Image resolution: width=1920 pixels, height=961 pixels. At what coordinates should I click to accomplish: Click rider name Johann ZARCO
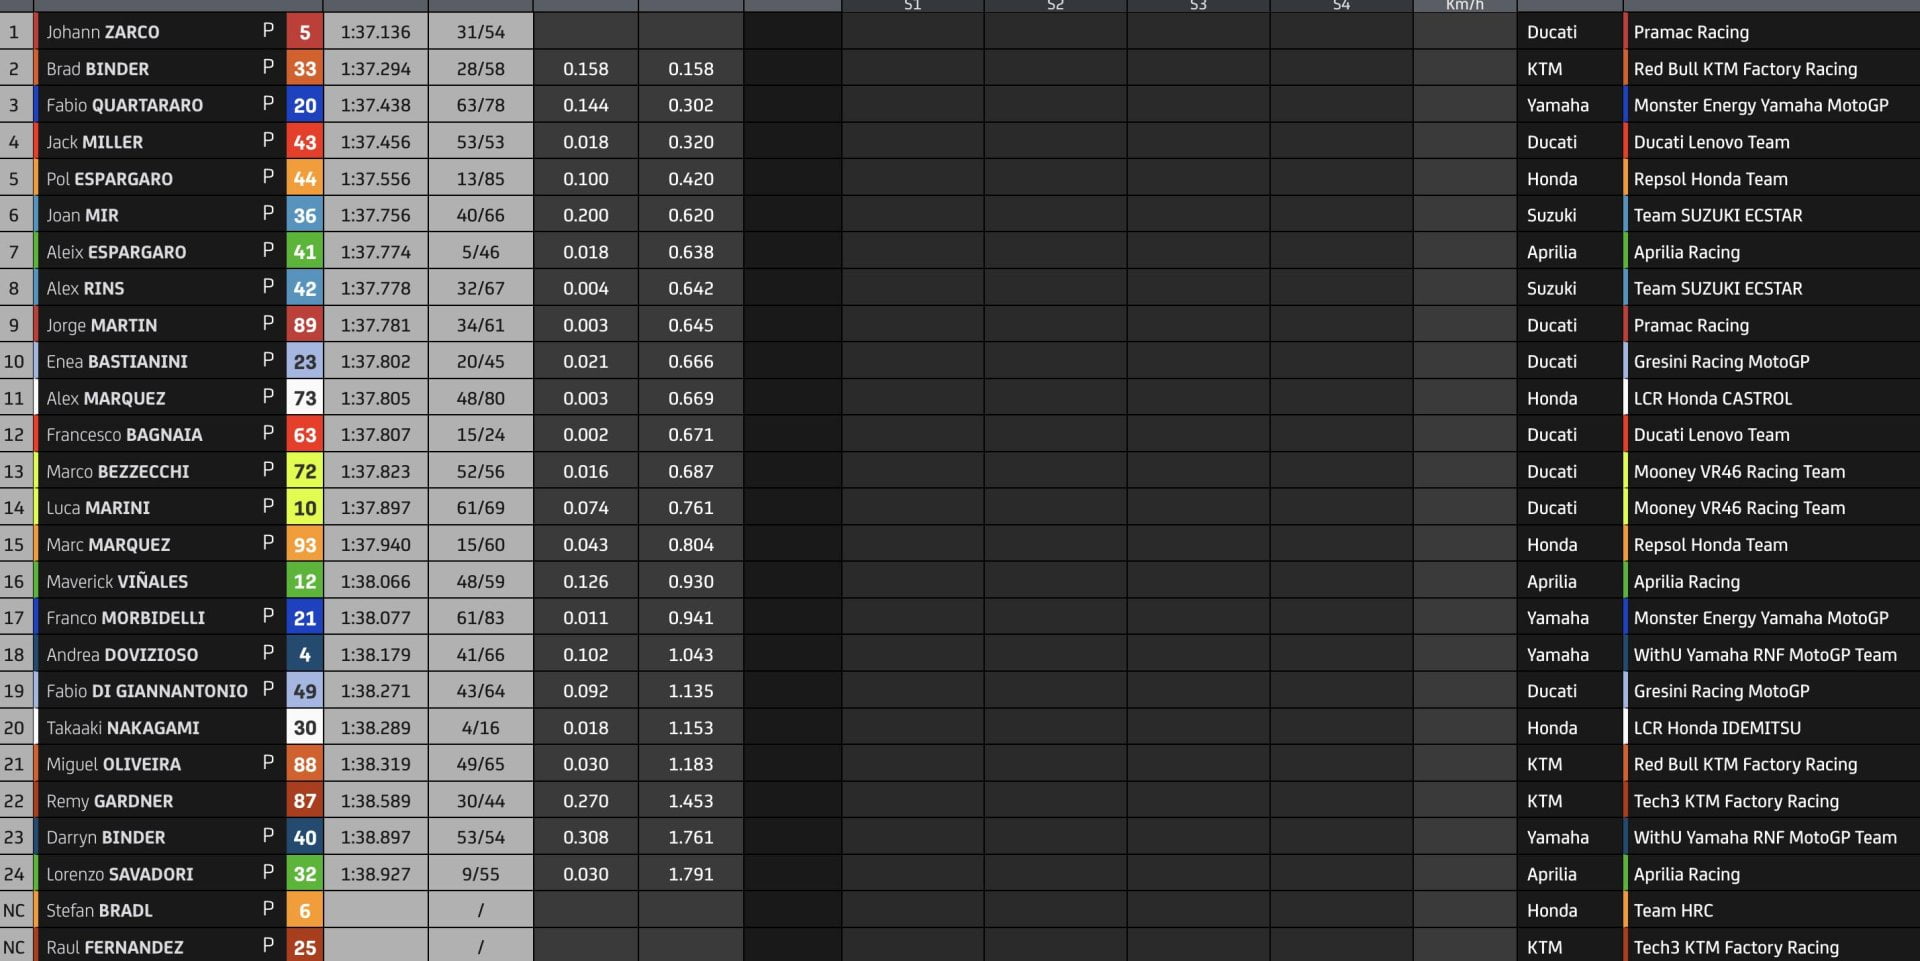102,32
